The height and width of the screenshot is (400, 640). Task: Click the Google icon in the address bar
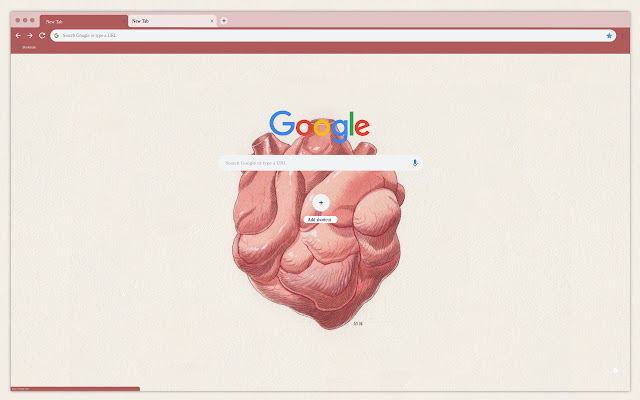(x=56, y=36)
